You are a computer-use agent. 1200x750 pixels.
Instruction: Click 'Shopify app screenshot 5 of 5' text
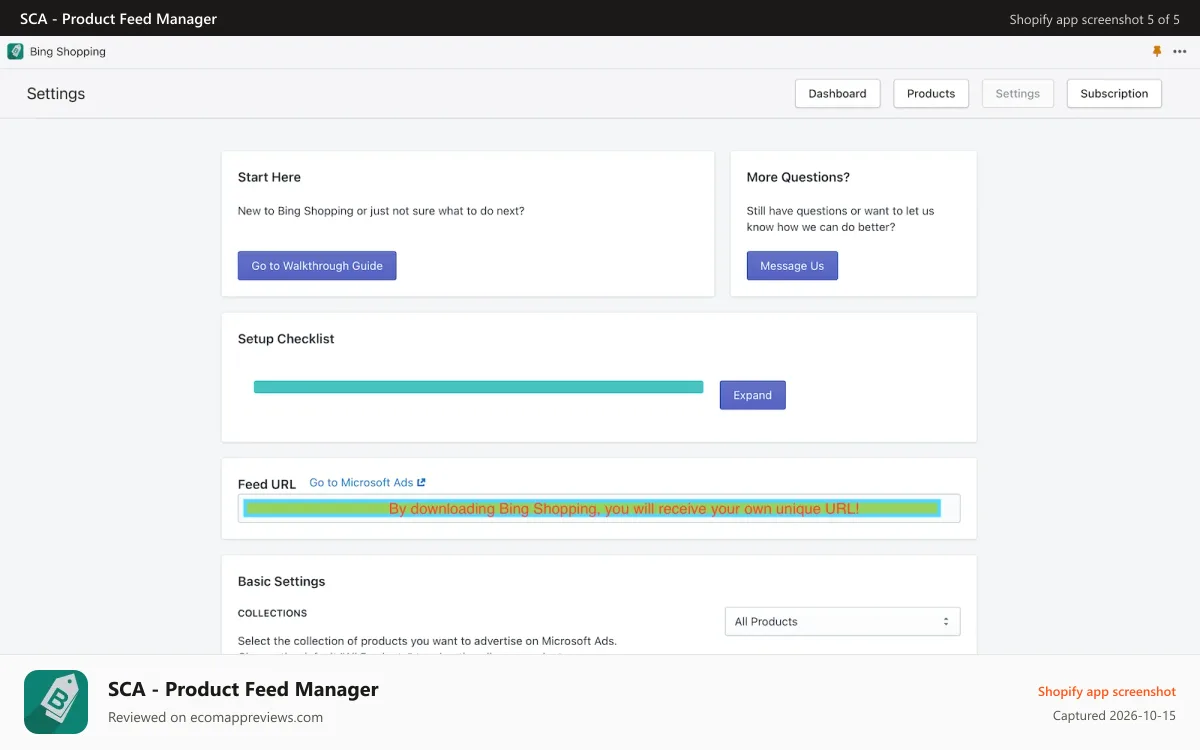(x=1095, y=19)
